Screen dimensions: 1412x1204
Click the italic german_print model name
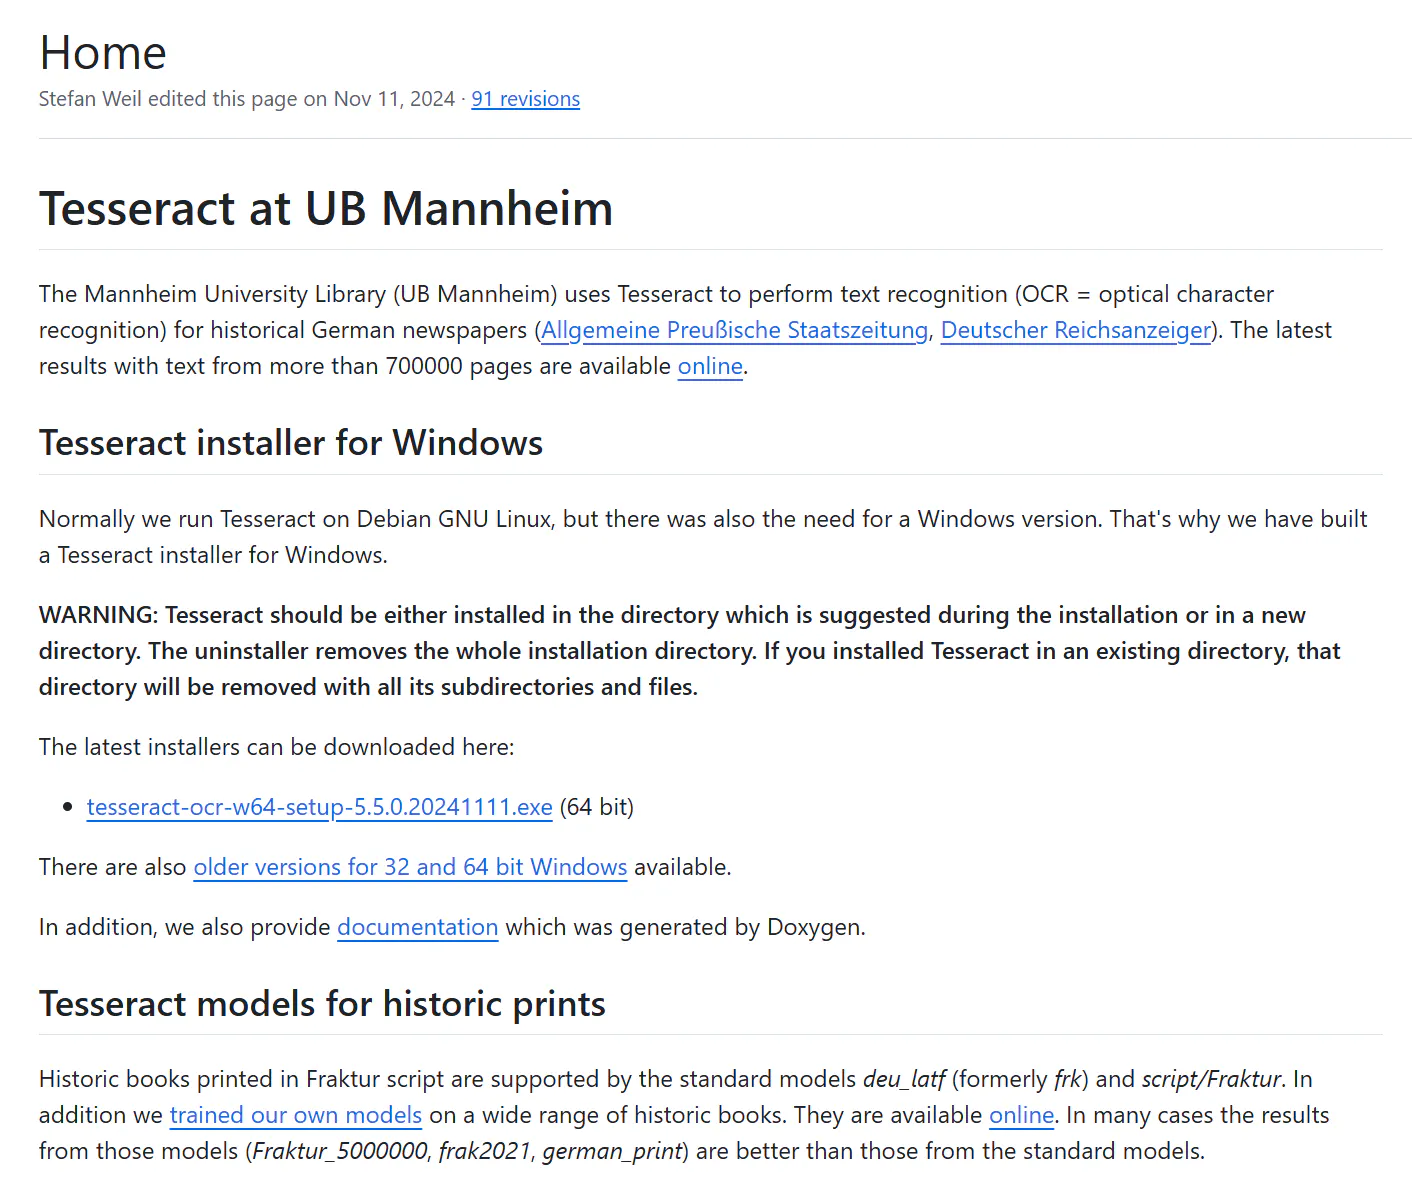[612, 1151]
